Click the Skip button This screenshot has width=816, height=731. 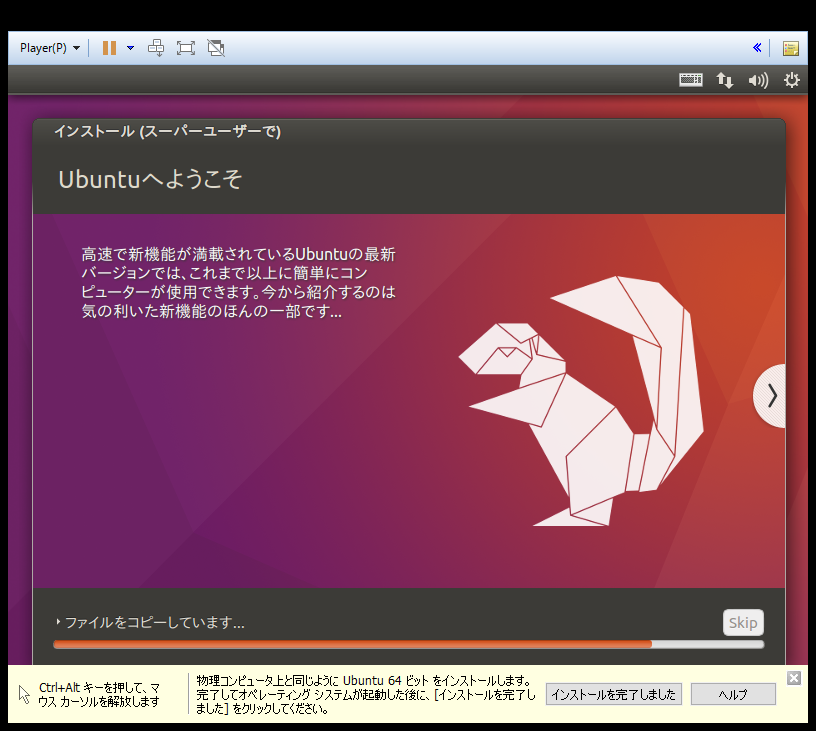point(743,622)
